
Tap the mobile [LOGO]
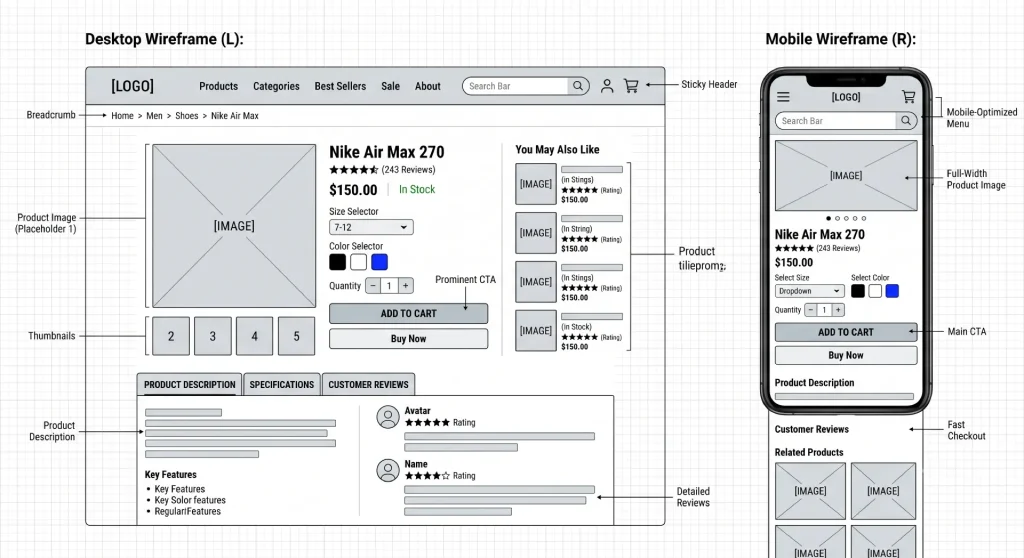point(846,97)
